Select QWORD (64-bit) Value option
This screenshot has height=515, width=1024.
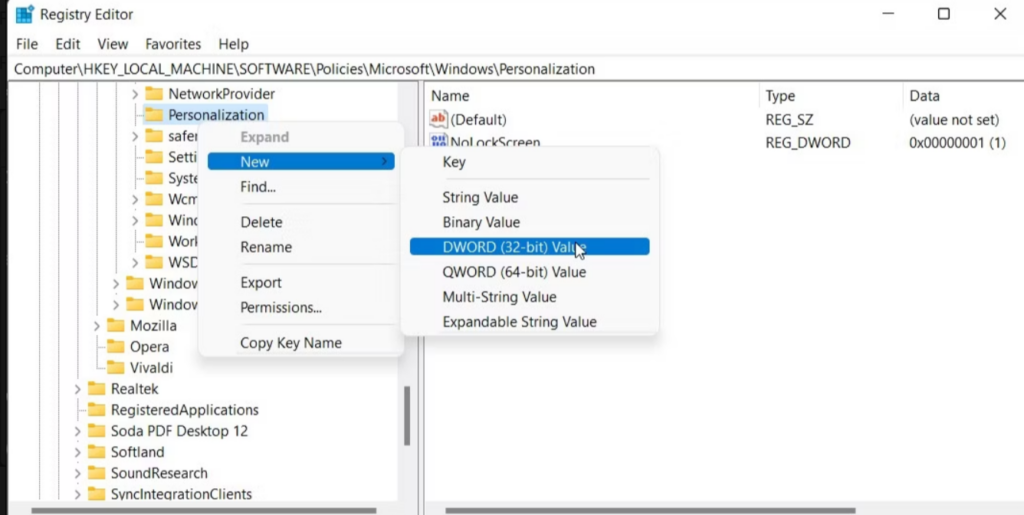(514, 272)
